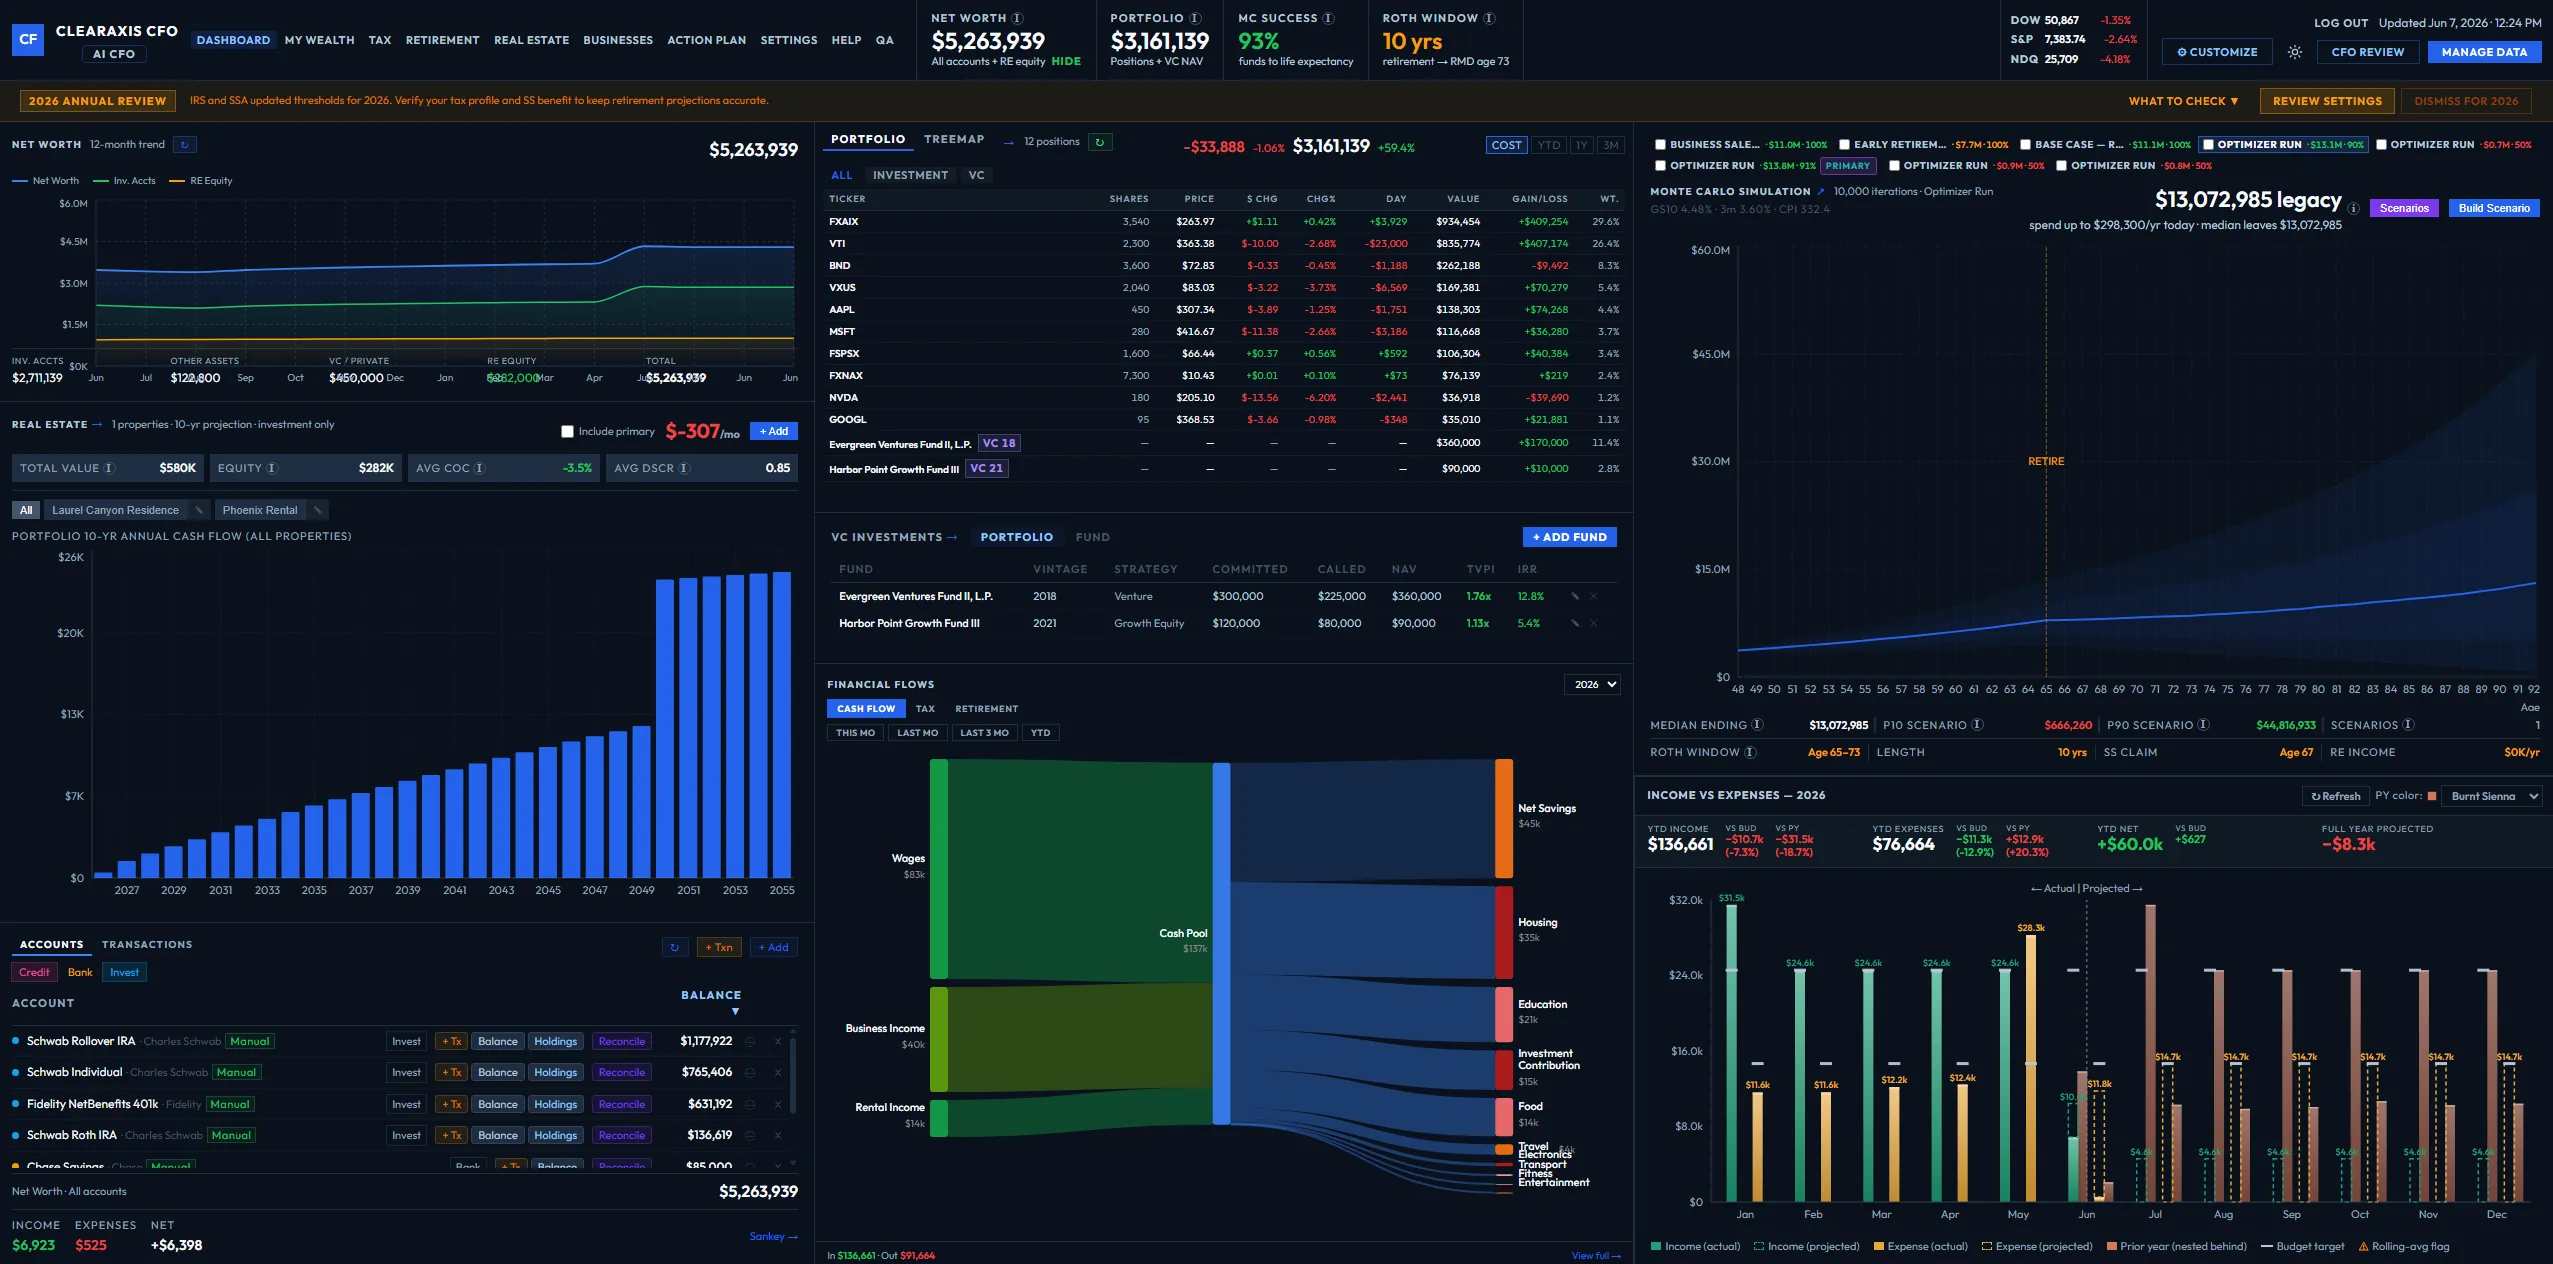
Task: Check the Business Sale scenario checkbox
Action: [x=1660, y=145]
